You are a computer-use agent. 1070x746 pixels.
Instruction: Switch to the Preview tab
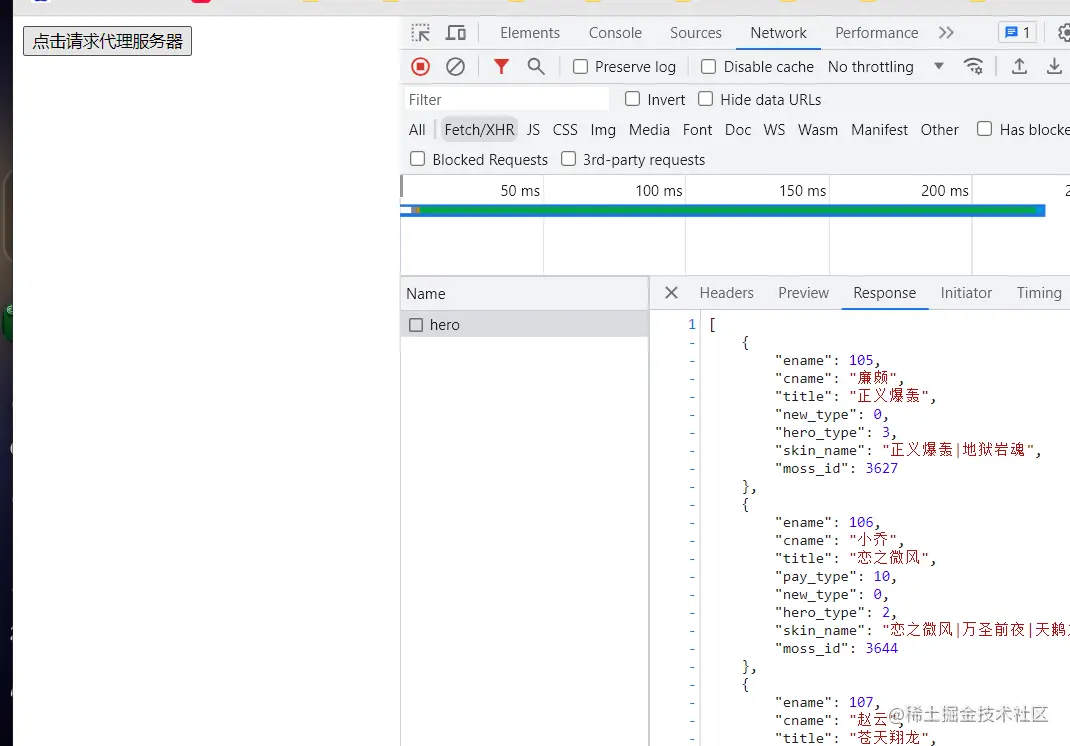coord(803,293)
